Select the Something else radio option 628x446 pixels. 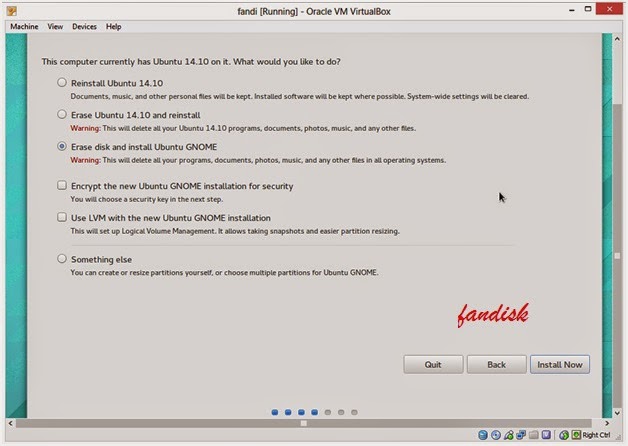pos(62,259)
